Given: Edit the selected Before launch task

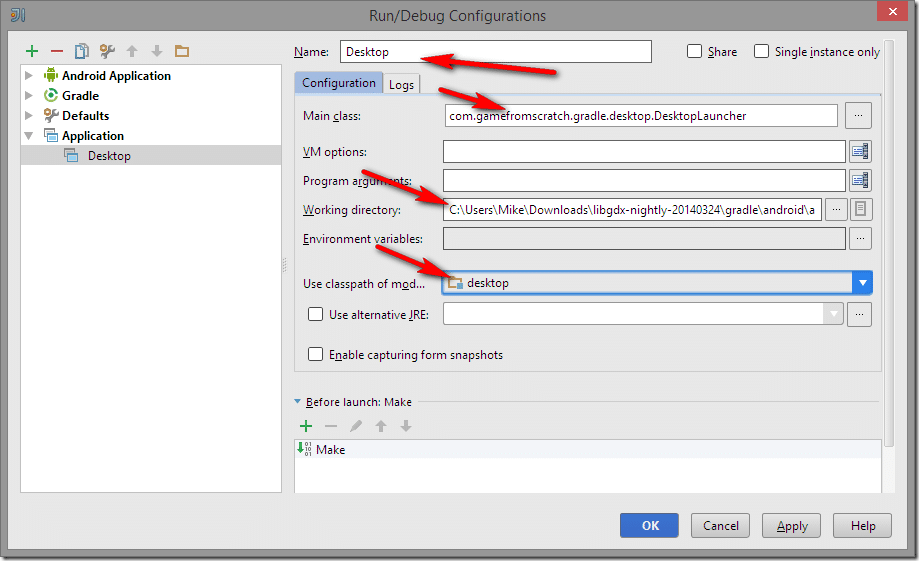Looking at the screenshot, I should pos(356,426).
